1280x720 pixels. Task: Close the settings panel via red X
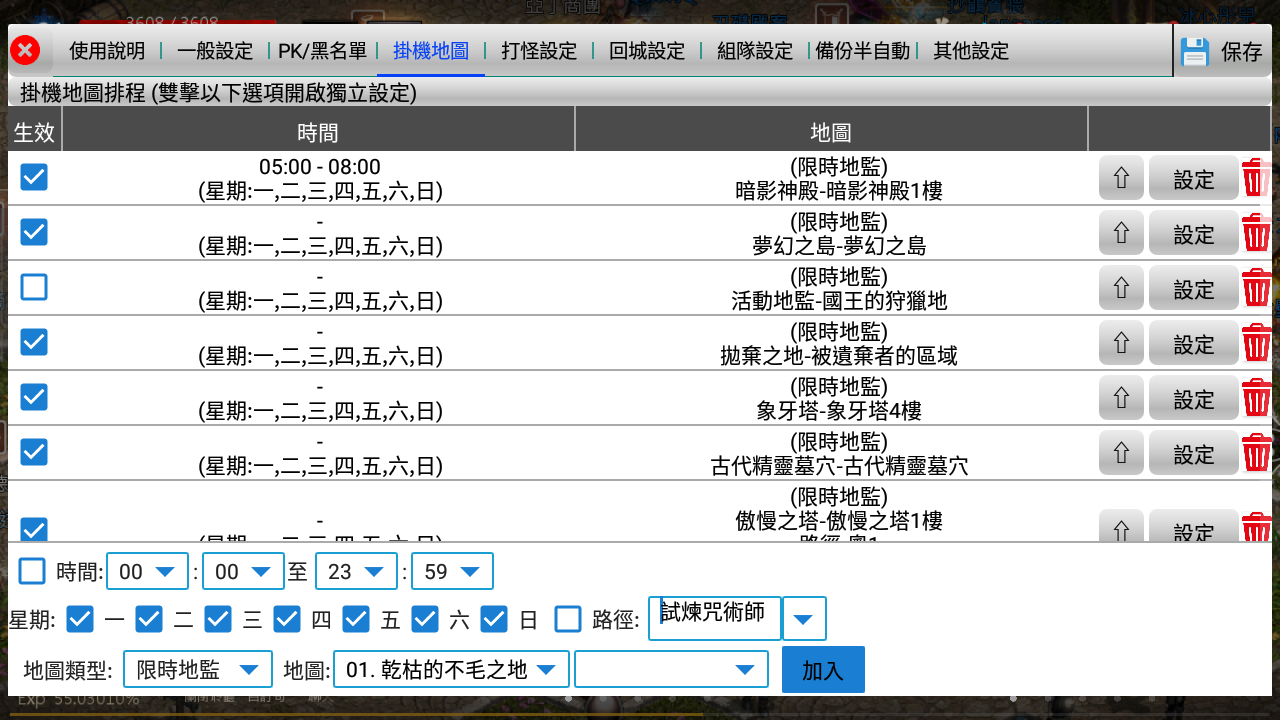tap(25, 50)
